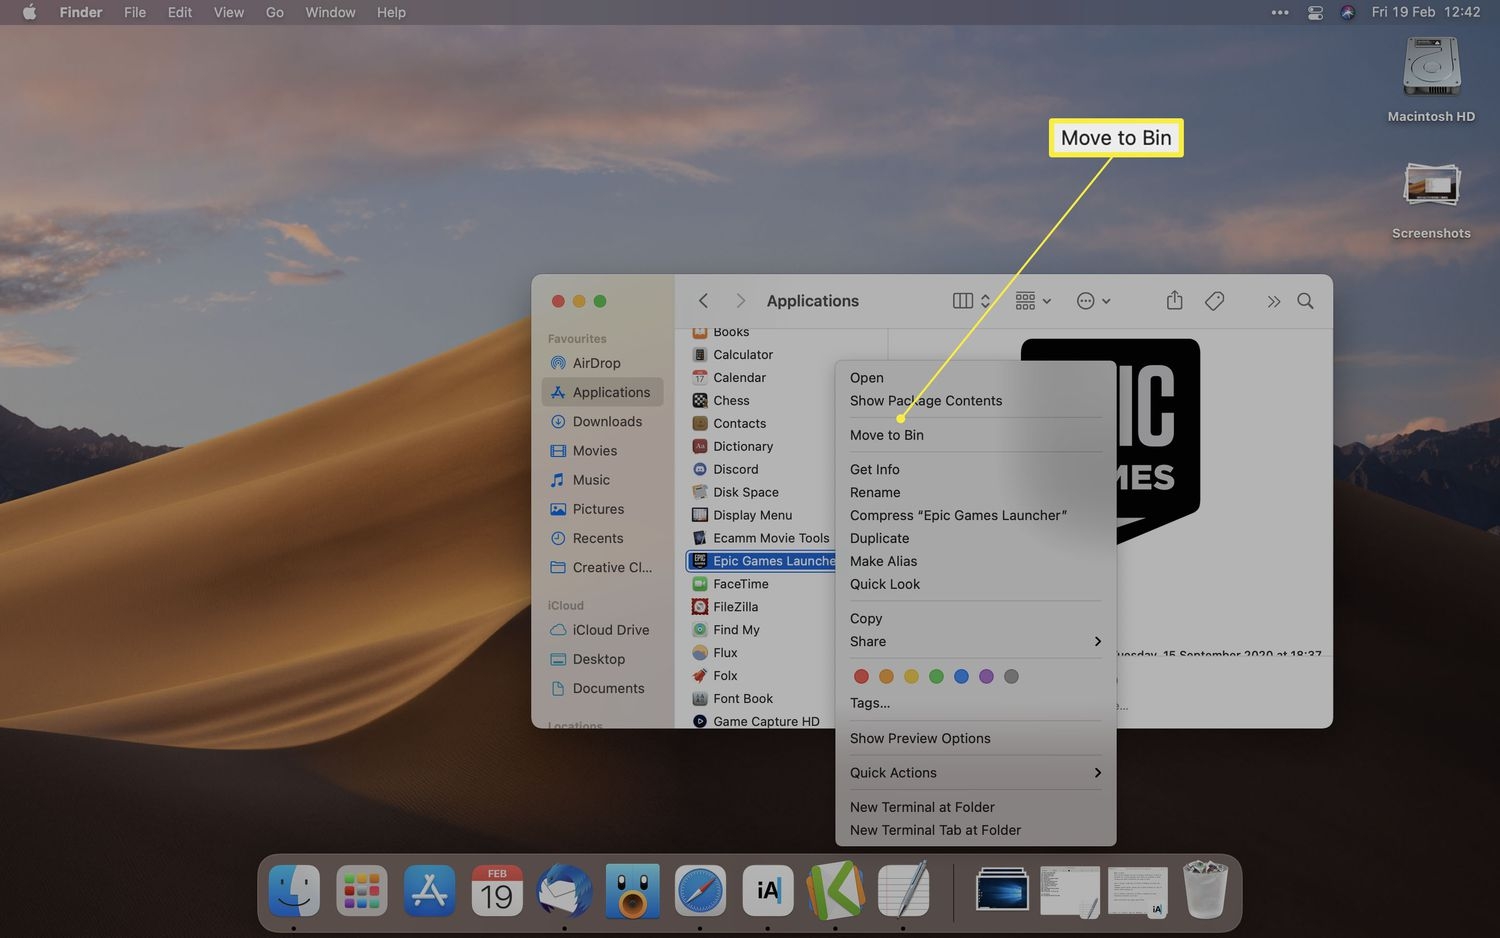Apply the green tag color
The width and height of the screenshot is (1500, 938).
[x=936, y=677]
